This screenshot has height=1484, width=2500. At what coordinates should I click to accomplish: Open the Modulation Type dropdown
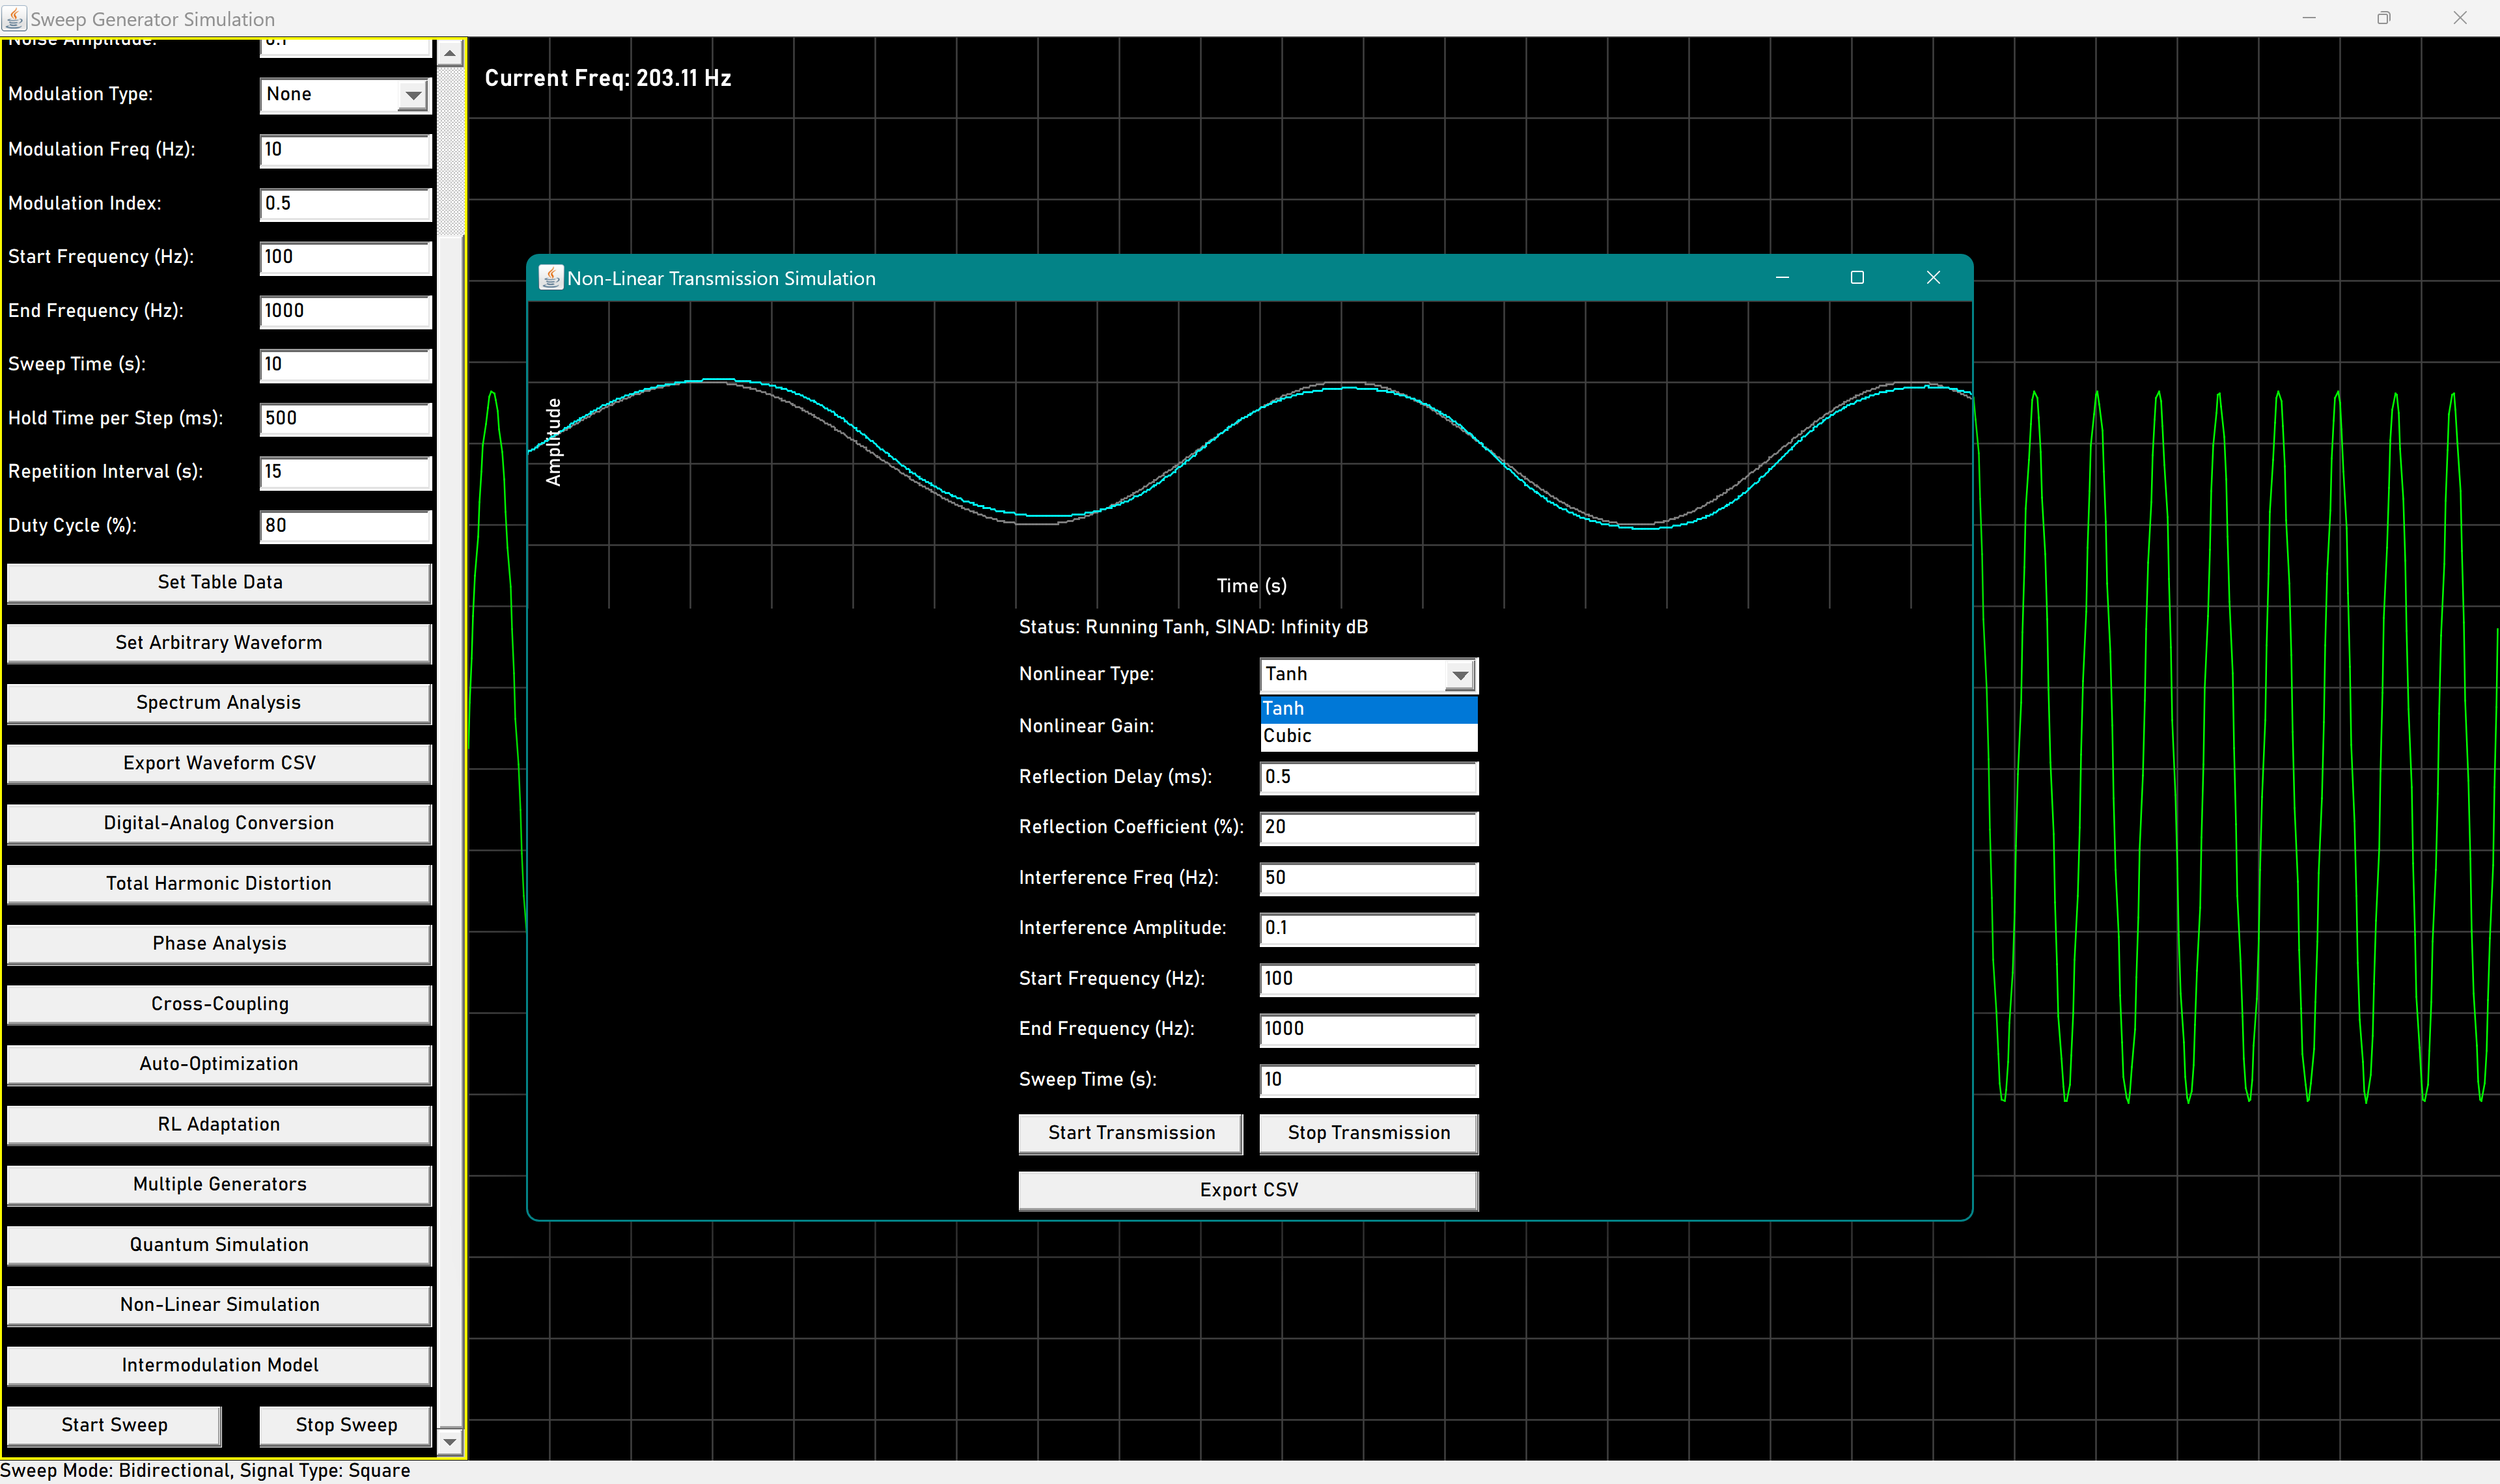click(412, 95)
